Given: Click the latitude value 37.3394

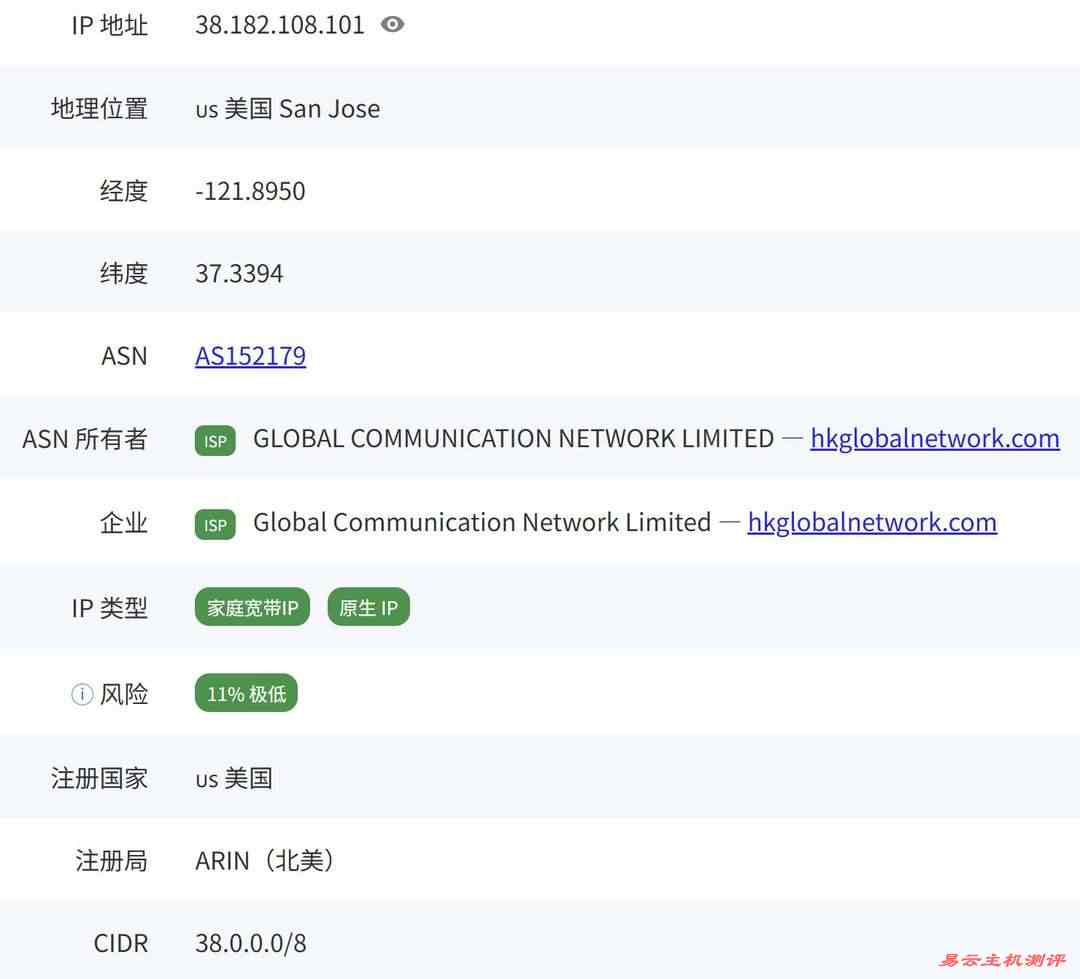Looking at the screenshot, I should (240, 272).
